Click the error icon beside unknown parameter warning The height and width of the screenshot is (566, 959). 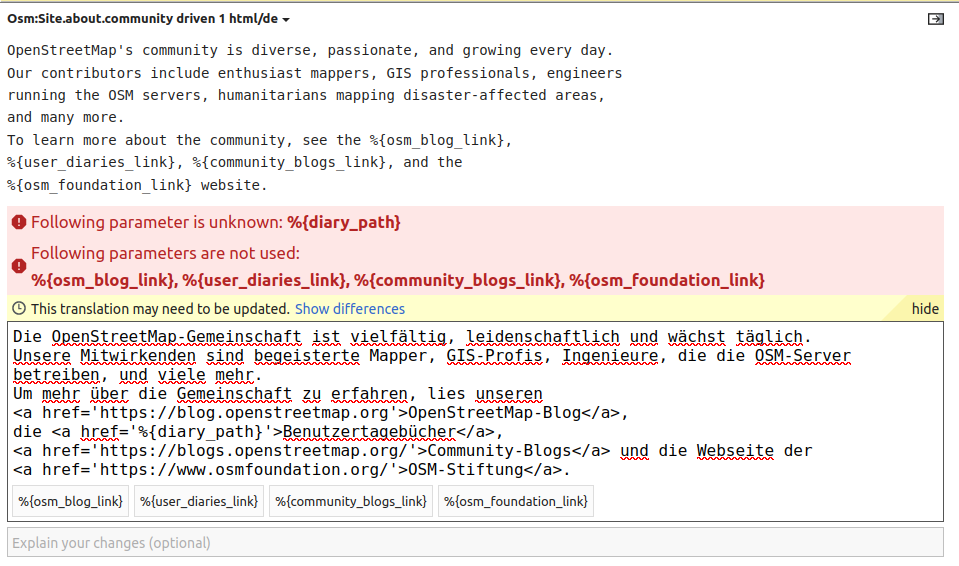click(x=19, y=222)
